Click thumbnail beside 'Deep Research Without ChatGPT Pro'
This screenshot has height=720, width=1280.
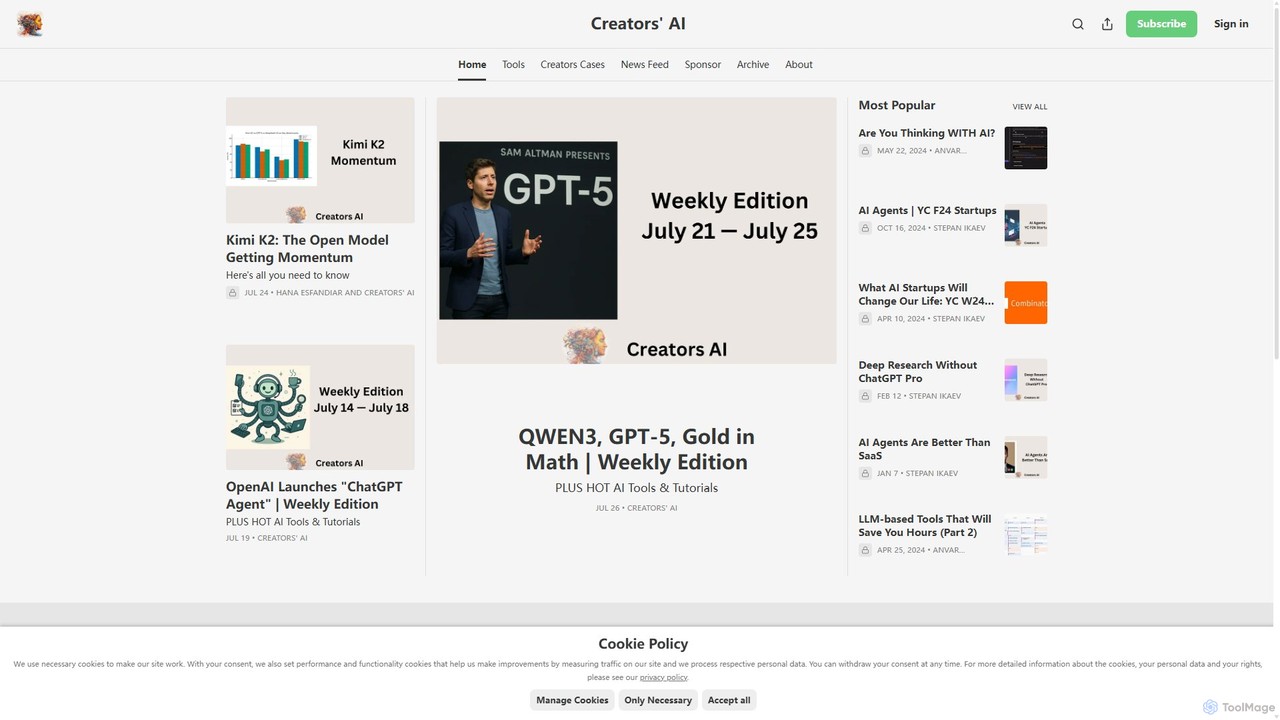tap(1026, 380)
